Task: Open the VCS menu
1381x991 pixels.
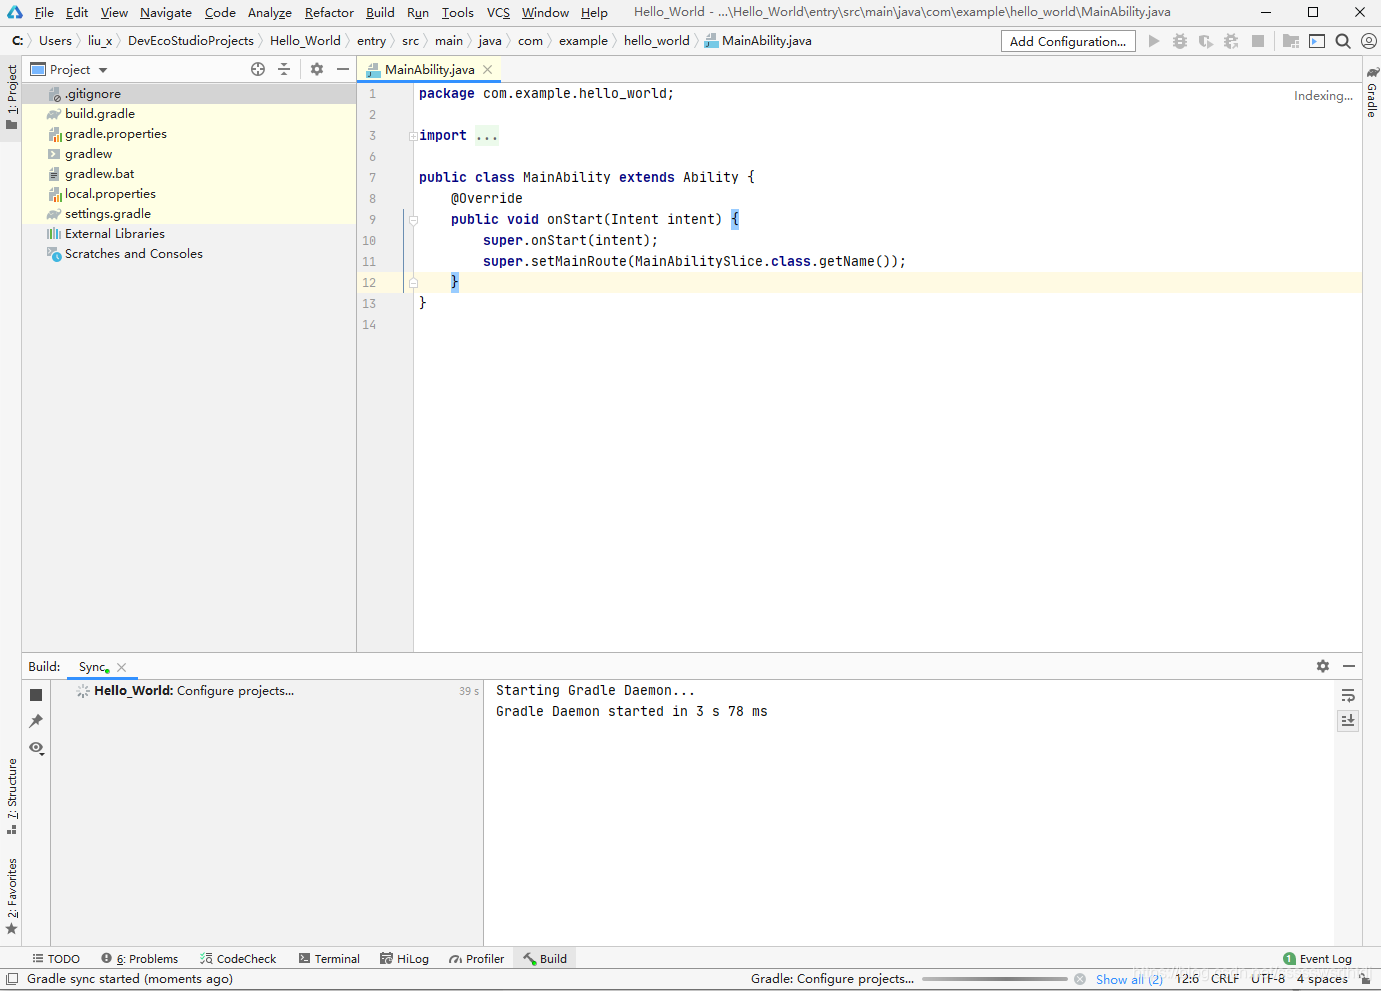Action: [x=498, y=12]
